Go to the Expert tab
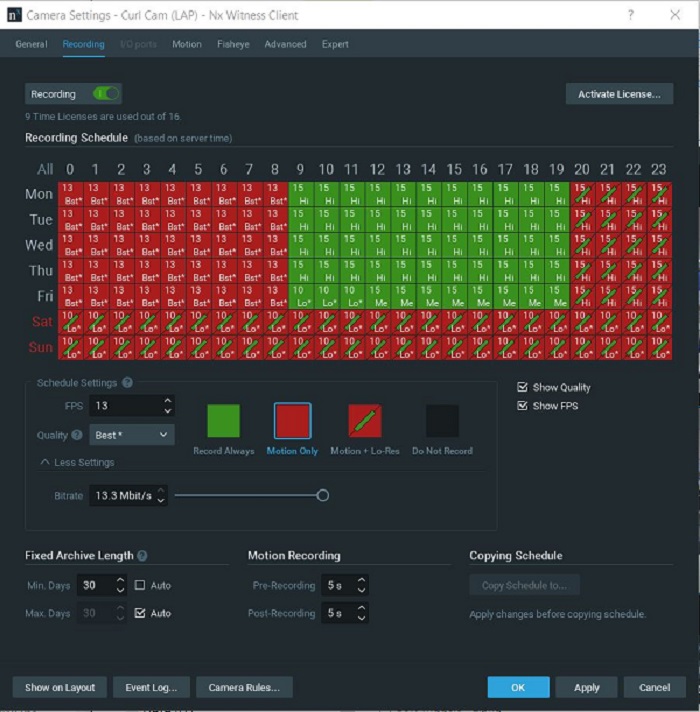Image resolution: width=700 pixels, height=712 pixels. [x=335, y=44]
